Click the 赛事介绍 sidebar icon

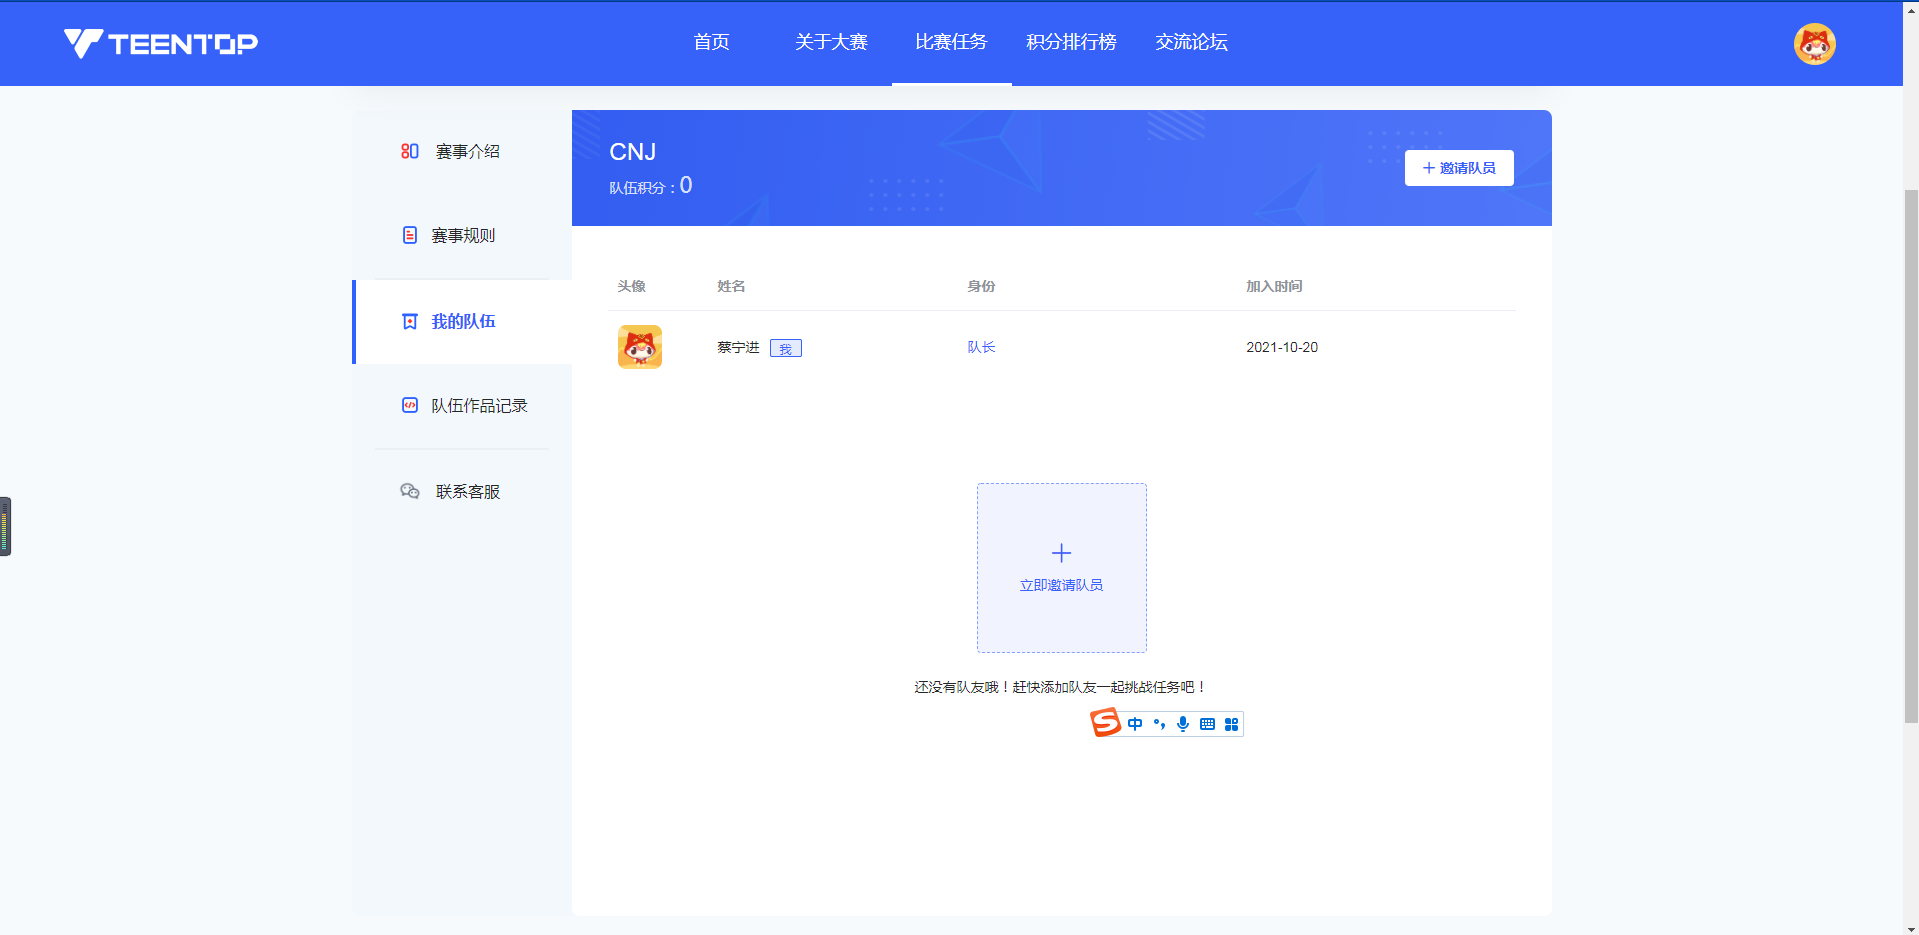[410, 151]
